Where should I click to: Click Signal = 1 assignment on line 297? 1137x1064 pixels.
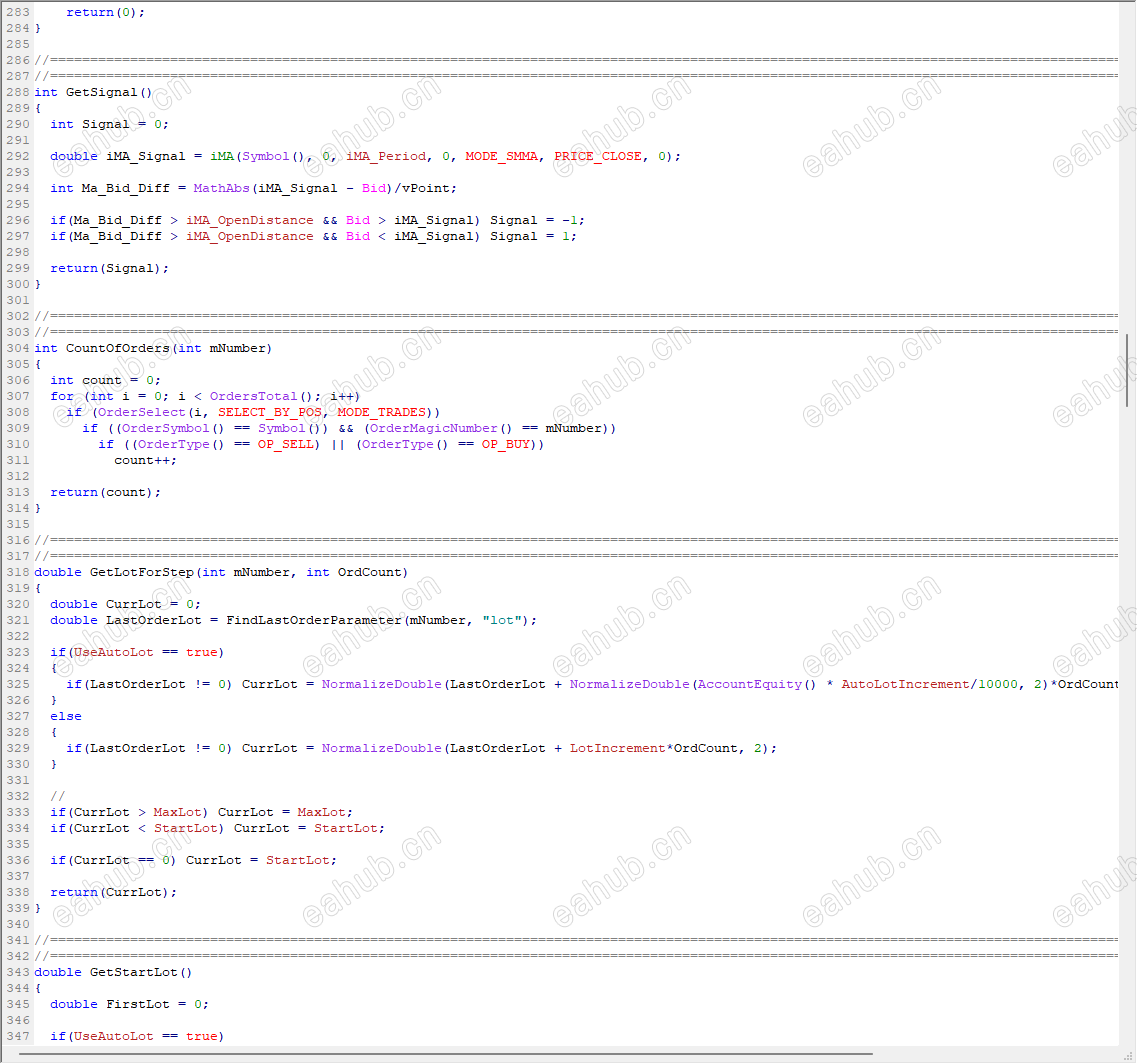(533, 236)
